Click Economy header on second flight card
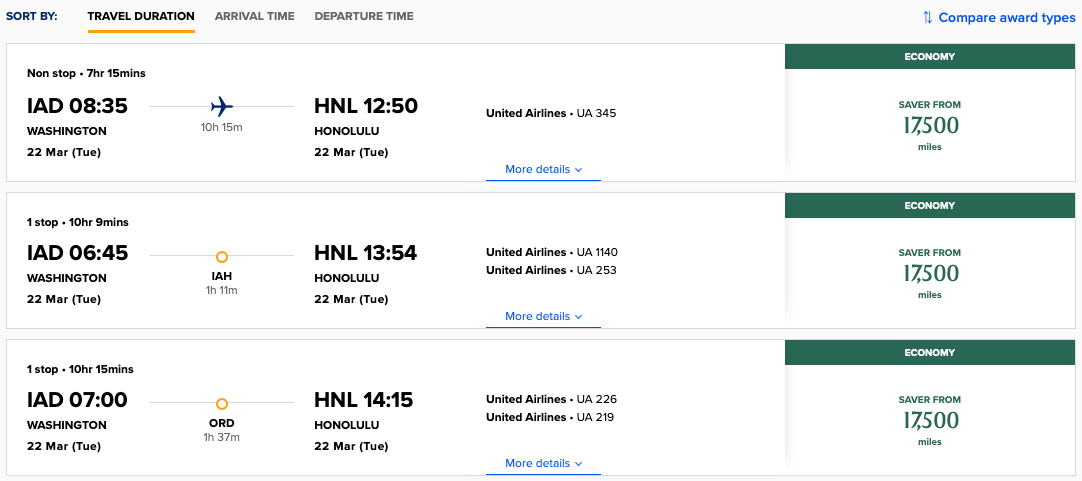The height and width of the screenshot is (481, 1082). coord(929,206)
